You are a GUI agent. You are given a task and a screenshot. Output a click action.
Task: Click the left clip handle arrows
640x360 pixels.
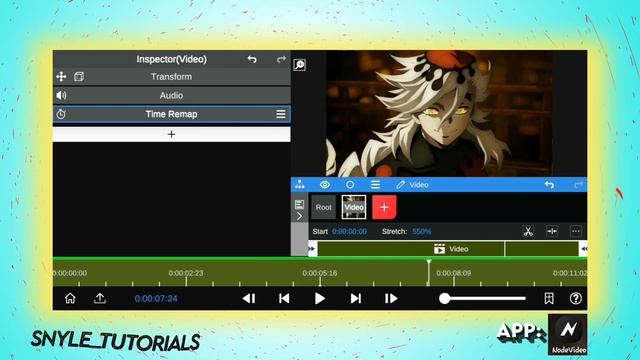coord(312,249)
